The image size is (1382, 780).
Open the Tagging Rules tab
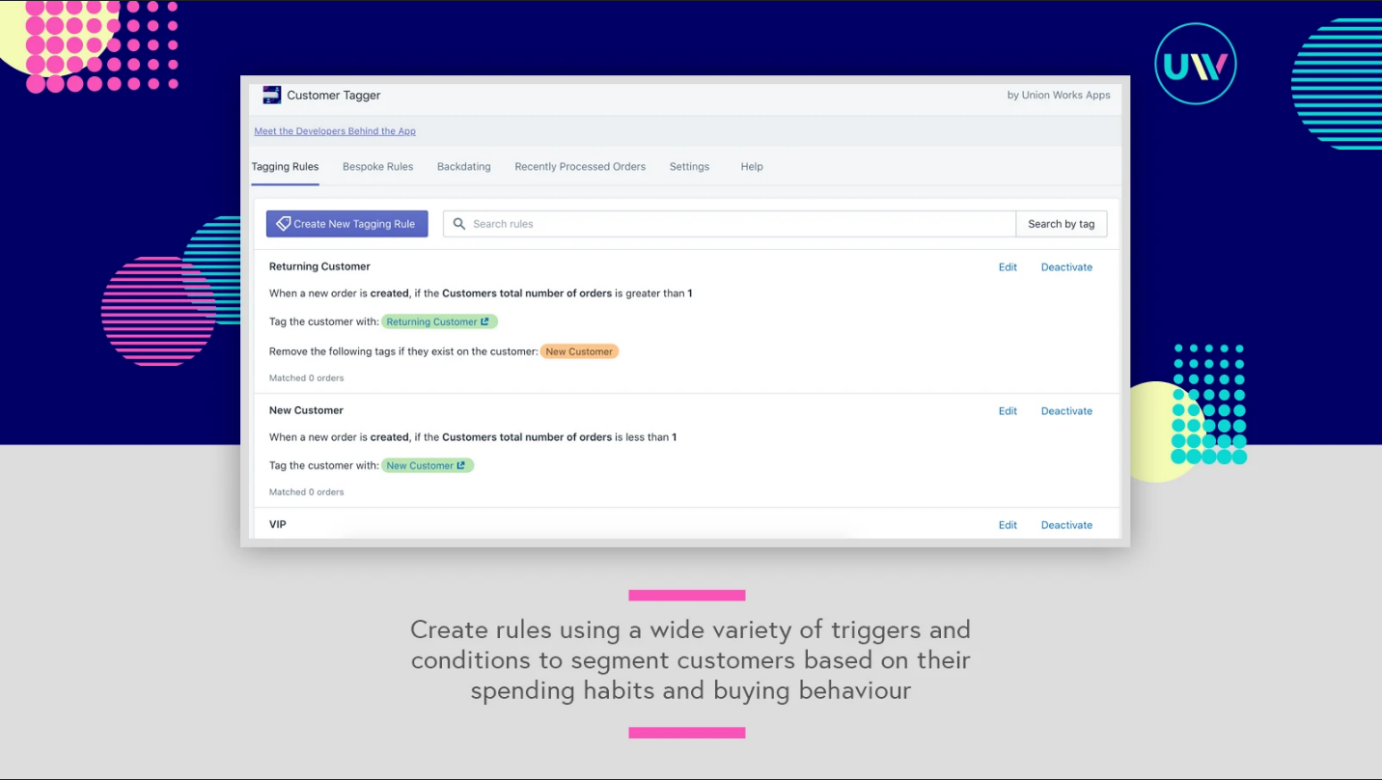click(x=285, y=167)
